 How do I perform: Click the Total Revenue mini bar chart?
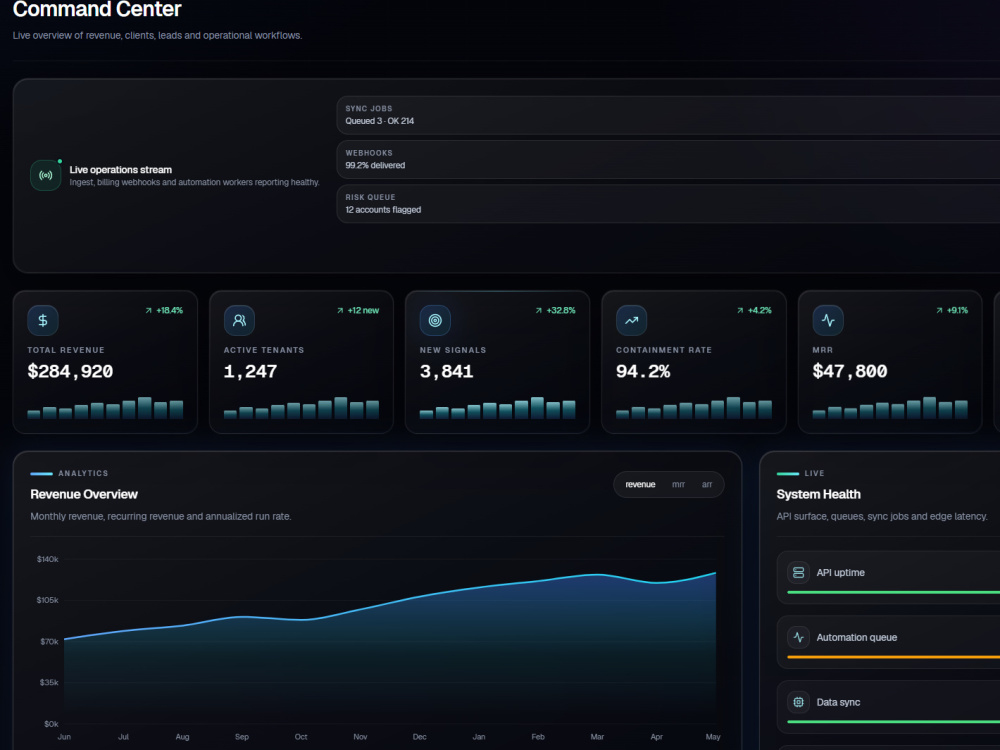105,408
